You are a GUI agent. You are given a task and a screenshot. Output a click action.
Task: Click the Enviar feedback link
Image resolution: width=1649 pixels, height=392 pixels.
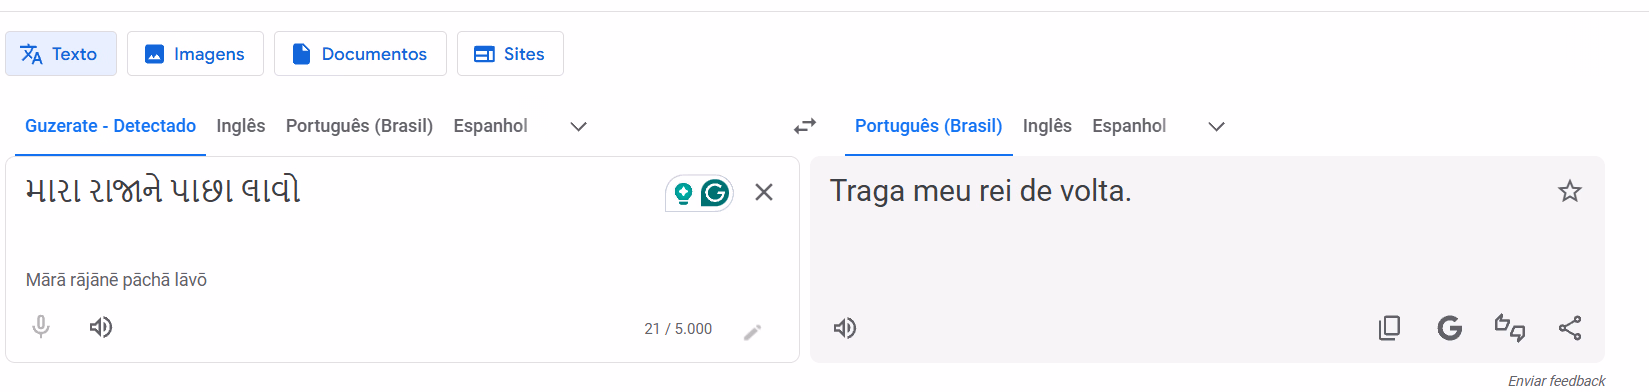coord(1556,381)
